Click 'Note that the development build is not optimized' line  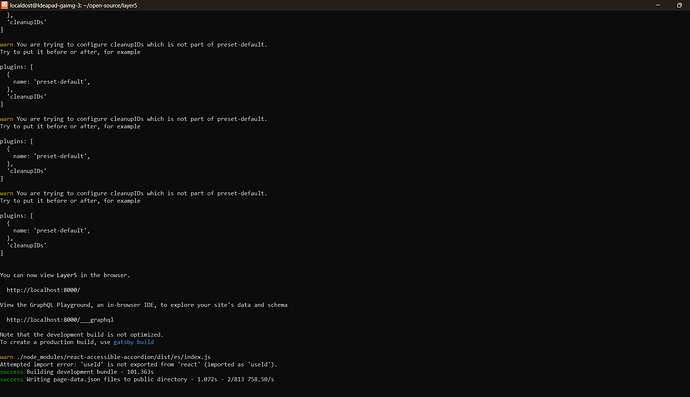[82, 335]
